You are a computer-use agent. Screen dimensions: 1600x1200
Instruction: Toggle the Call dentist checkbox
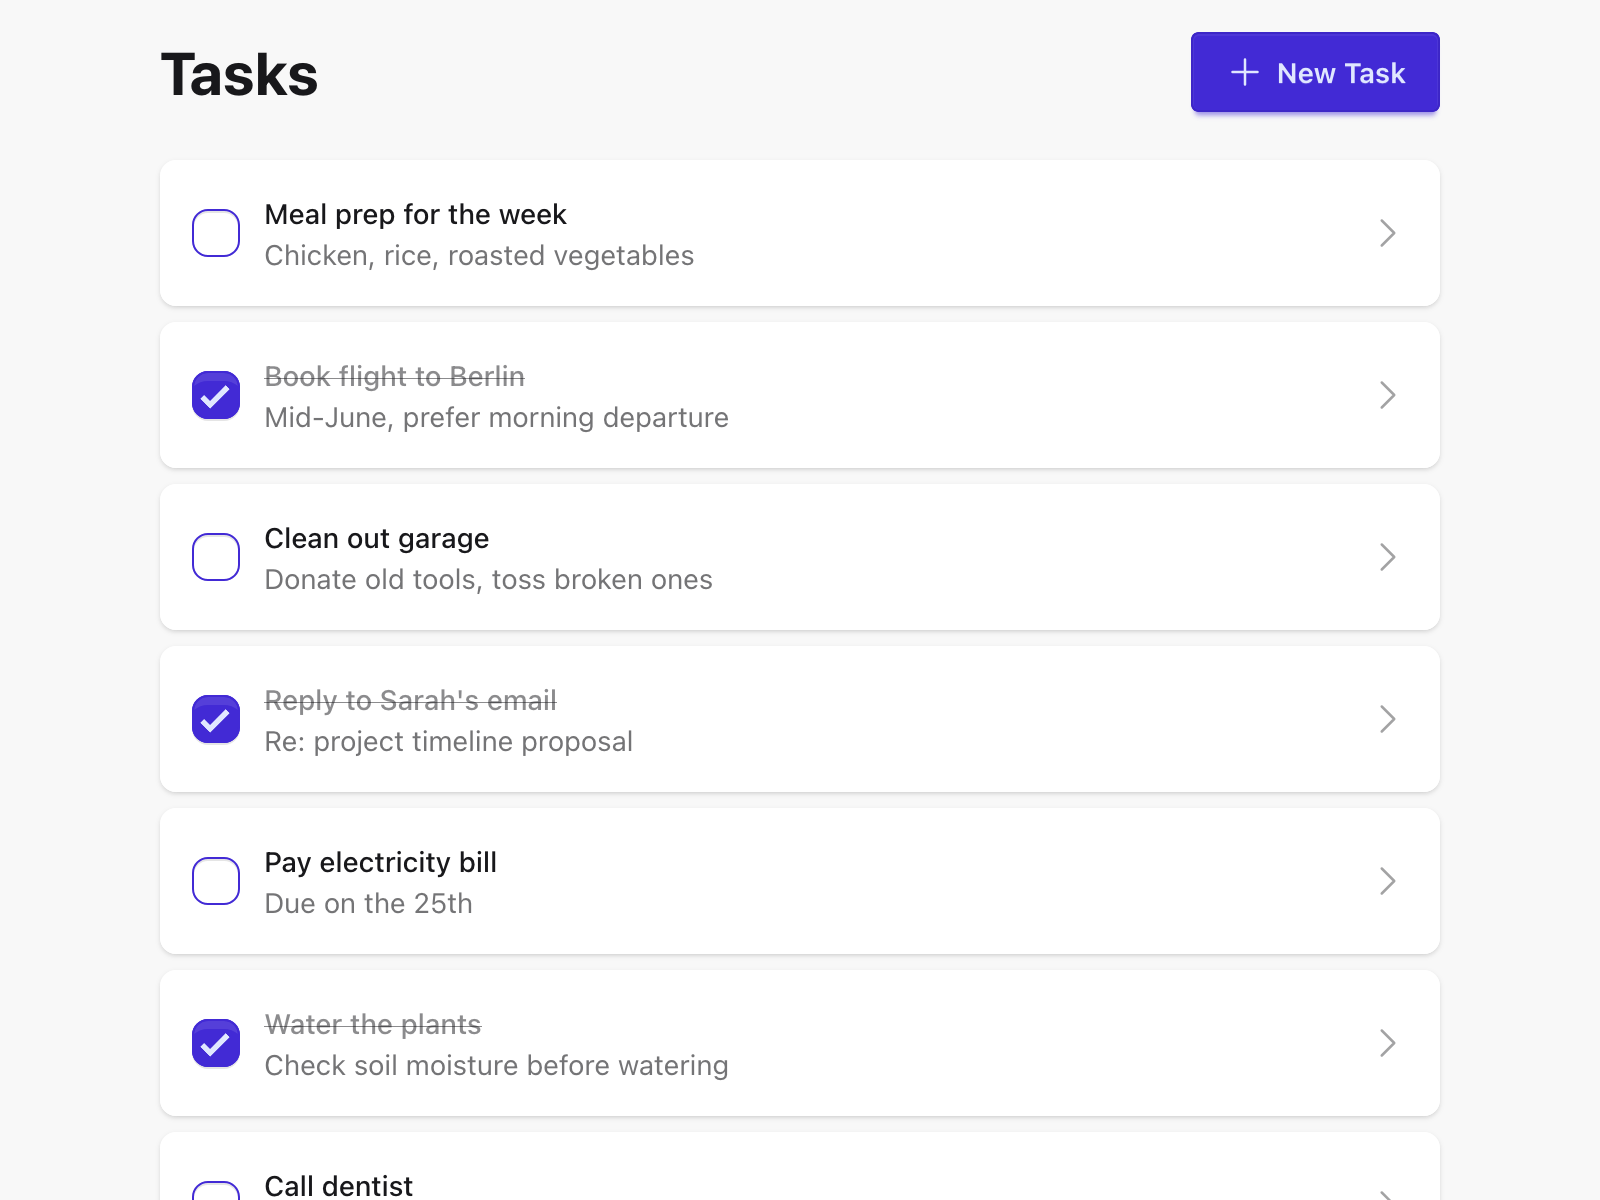tap(216, 1192)
